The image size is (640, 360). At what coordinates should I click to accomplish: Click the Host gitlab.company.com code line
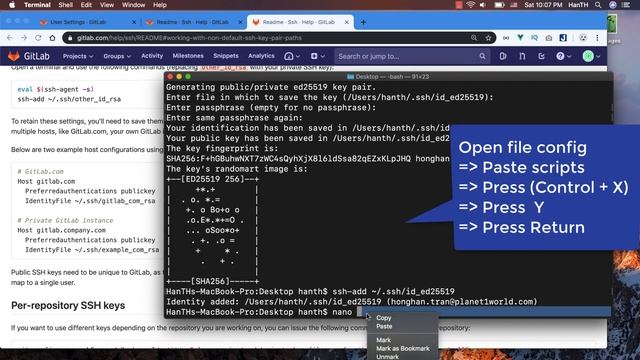click(x=61, y=230)
